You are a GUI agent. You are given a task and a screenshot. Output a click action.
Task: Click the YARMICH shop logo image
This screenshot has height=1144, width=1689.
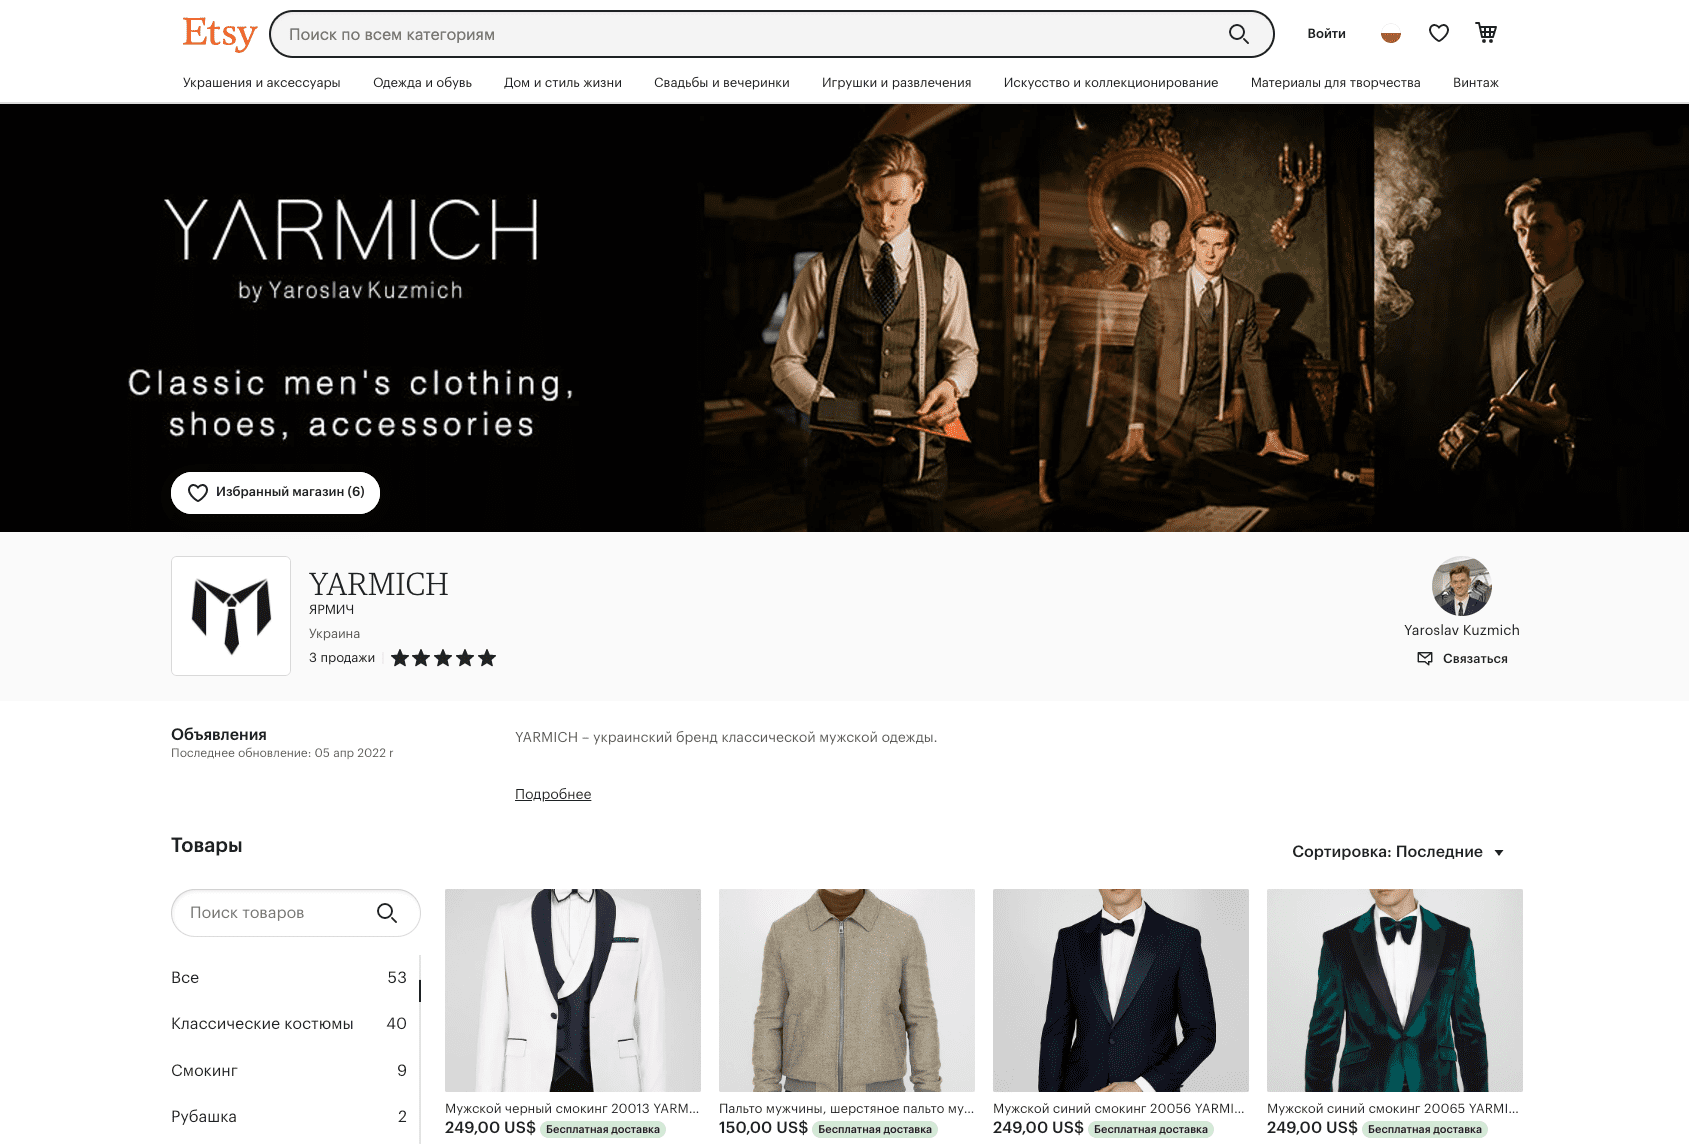tap(231, 616)
